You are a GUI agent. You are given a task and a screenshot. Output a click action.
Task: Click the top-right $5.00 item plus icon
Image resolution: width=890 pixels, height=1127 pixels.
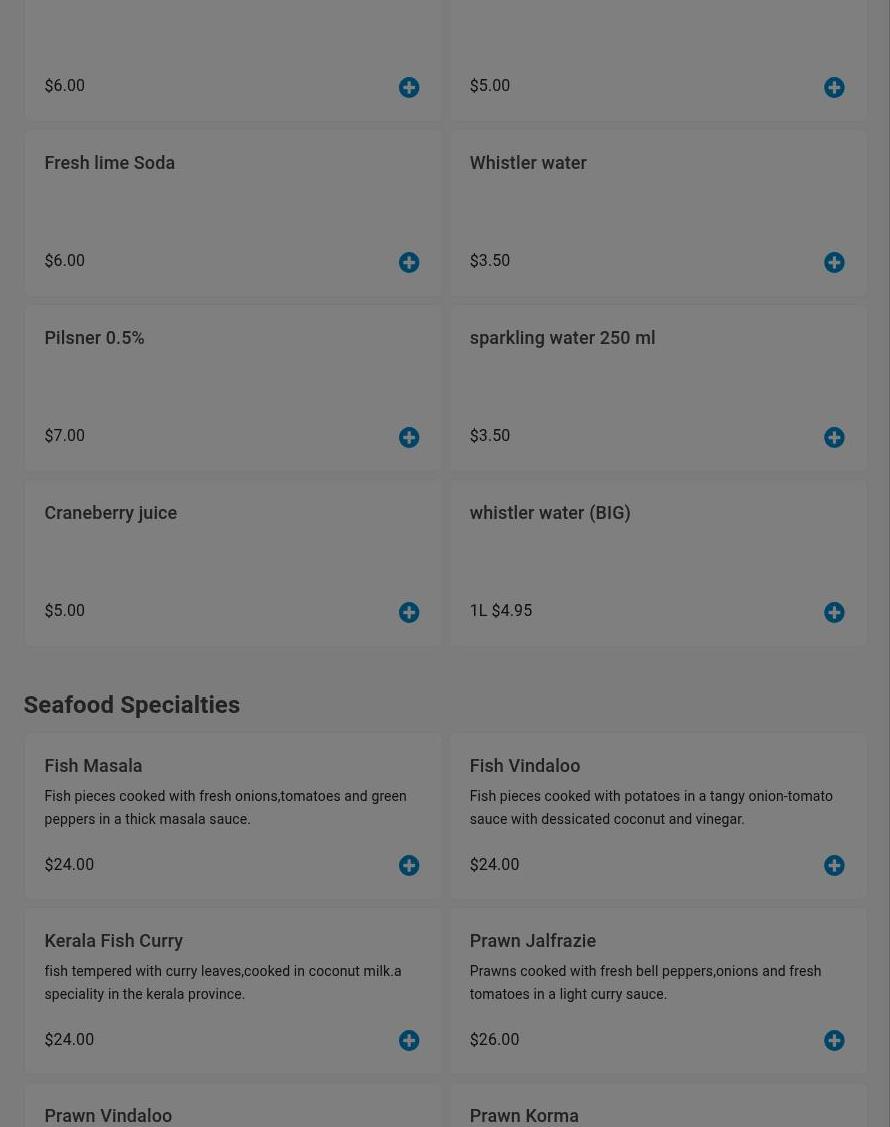point(834,87)
